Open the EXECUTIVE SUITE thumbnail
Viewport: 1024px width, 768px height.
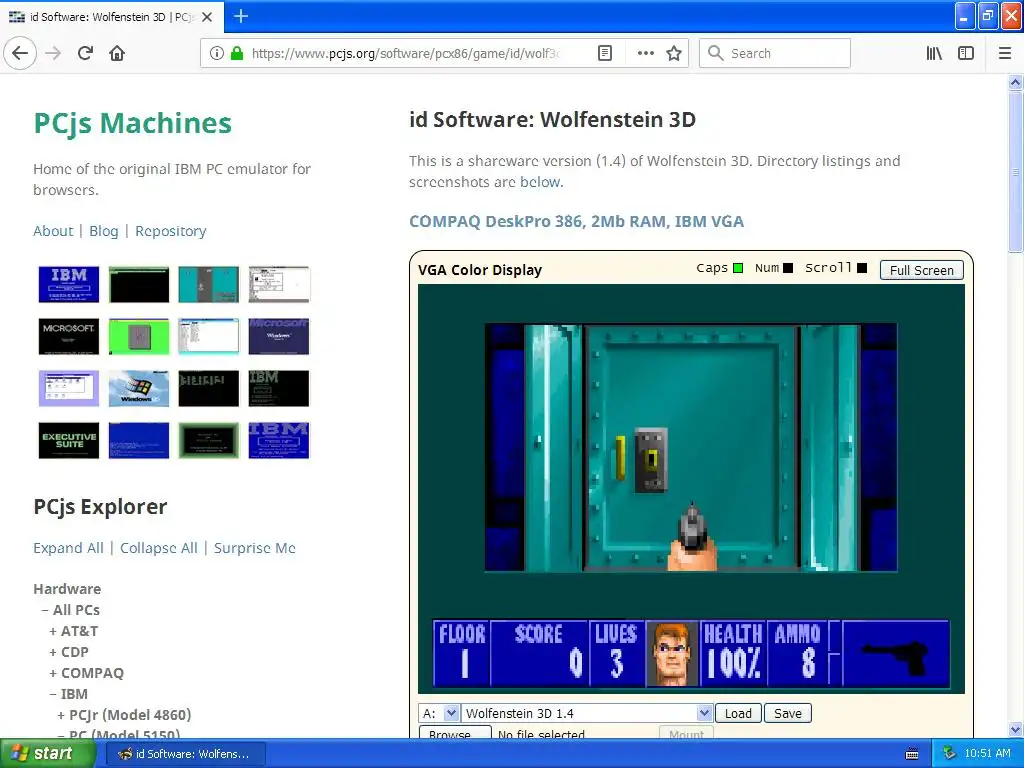tap(69, 440)
